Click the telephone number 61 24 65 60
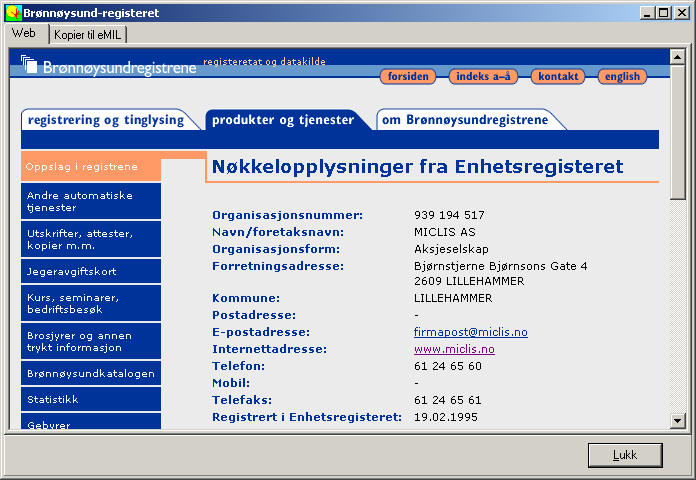 point(447,366)
